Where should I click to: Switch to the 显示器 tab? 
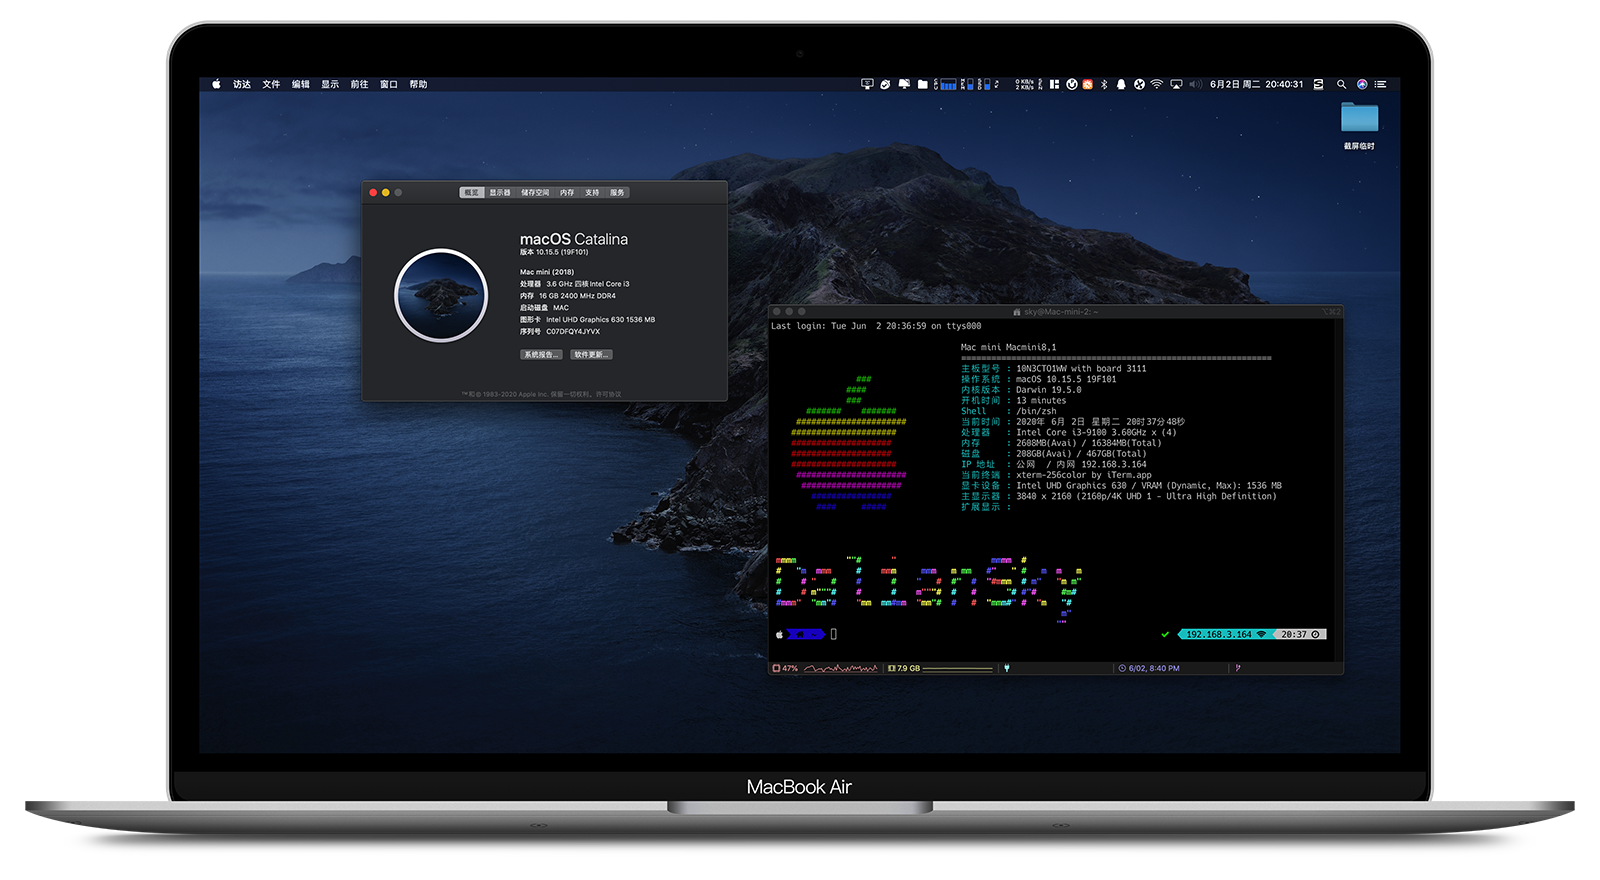500,192
